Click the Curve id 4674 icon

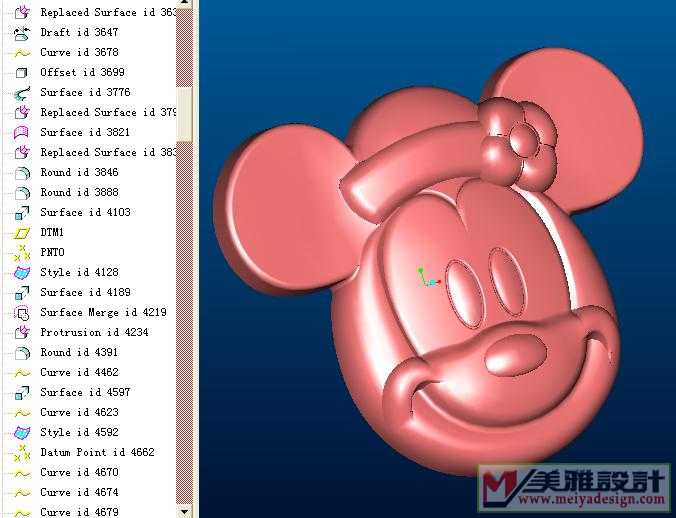[x=22, y=493]
